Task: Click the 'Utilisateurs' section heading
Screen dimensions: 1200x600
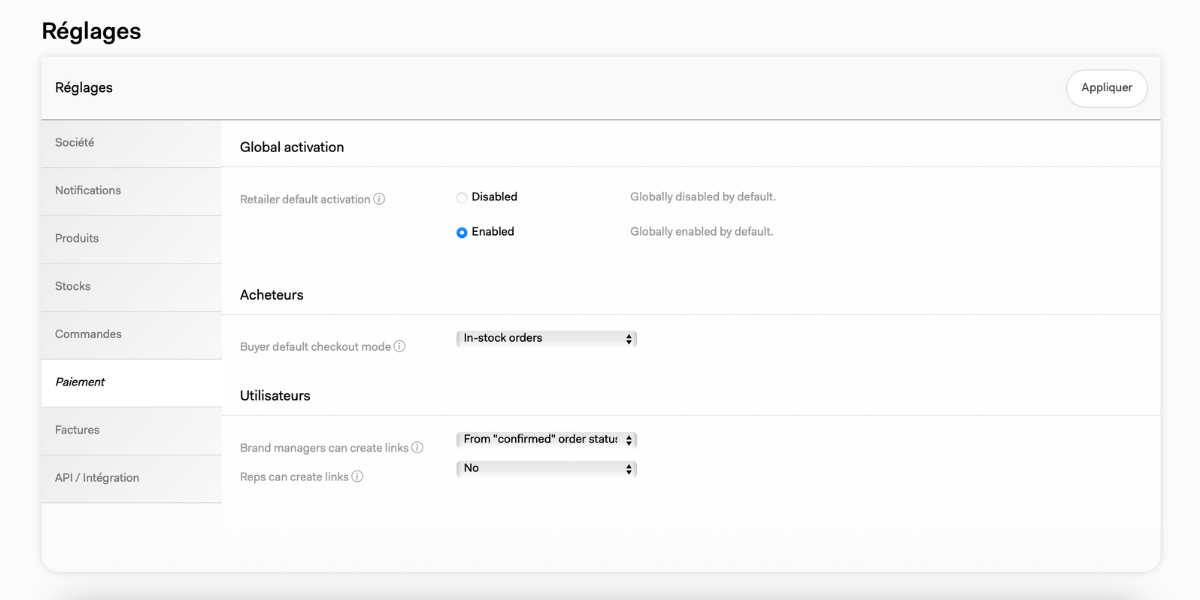Action: 275,396
